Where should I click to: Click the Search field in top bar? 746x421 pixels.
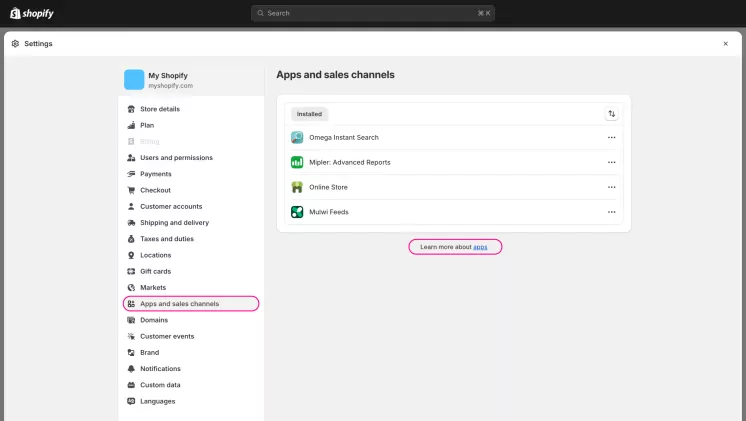(x=373, y=13)
